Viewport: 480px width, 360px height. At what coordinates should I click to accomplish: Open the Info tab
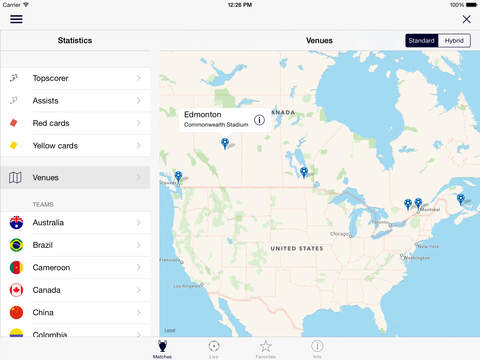pos(317,349)
